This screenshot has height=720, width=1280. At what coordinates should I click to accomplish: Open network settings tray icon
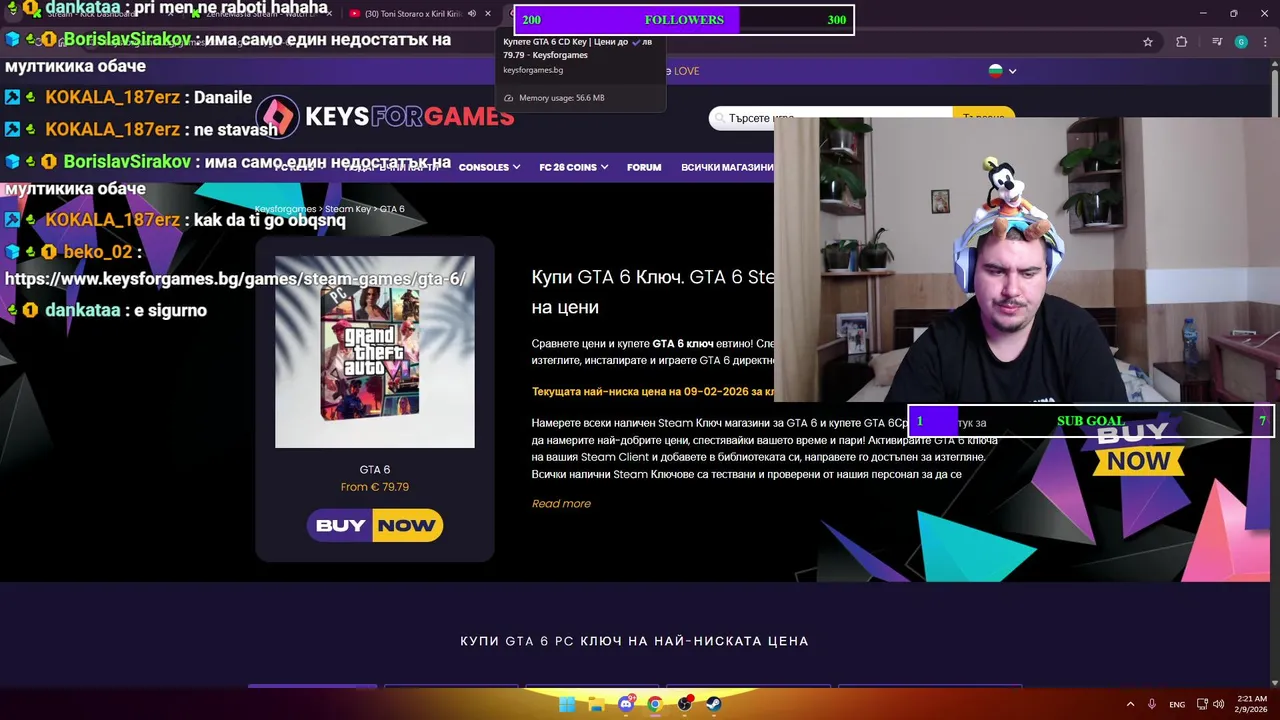point(1203,704)
